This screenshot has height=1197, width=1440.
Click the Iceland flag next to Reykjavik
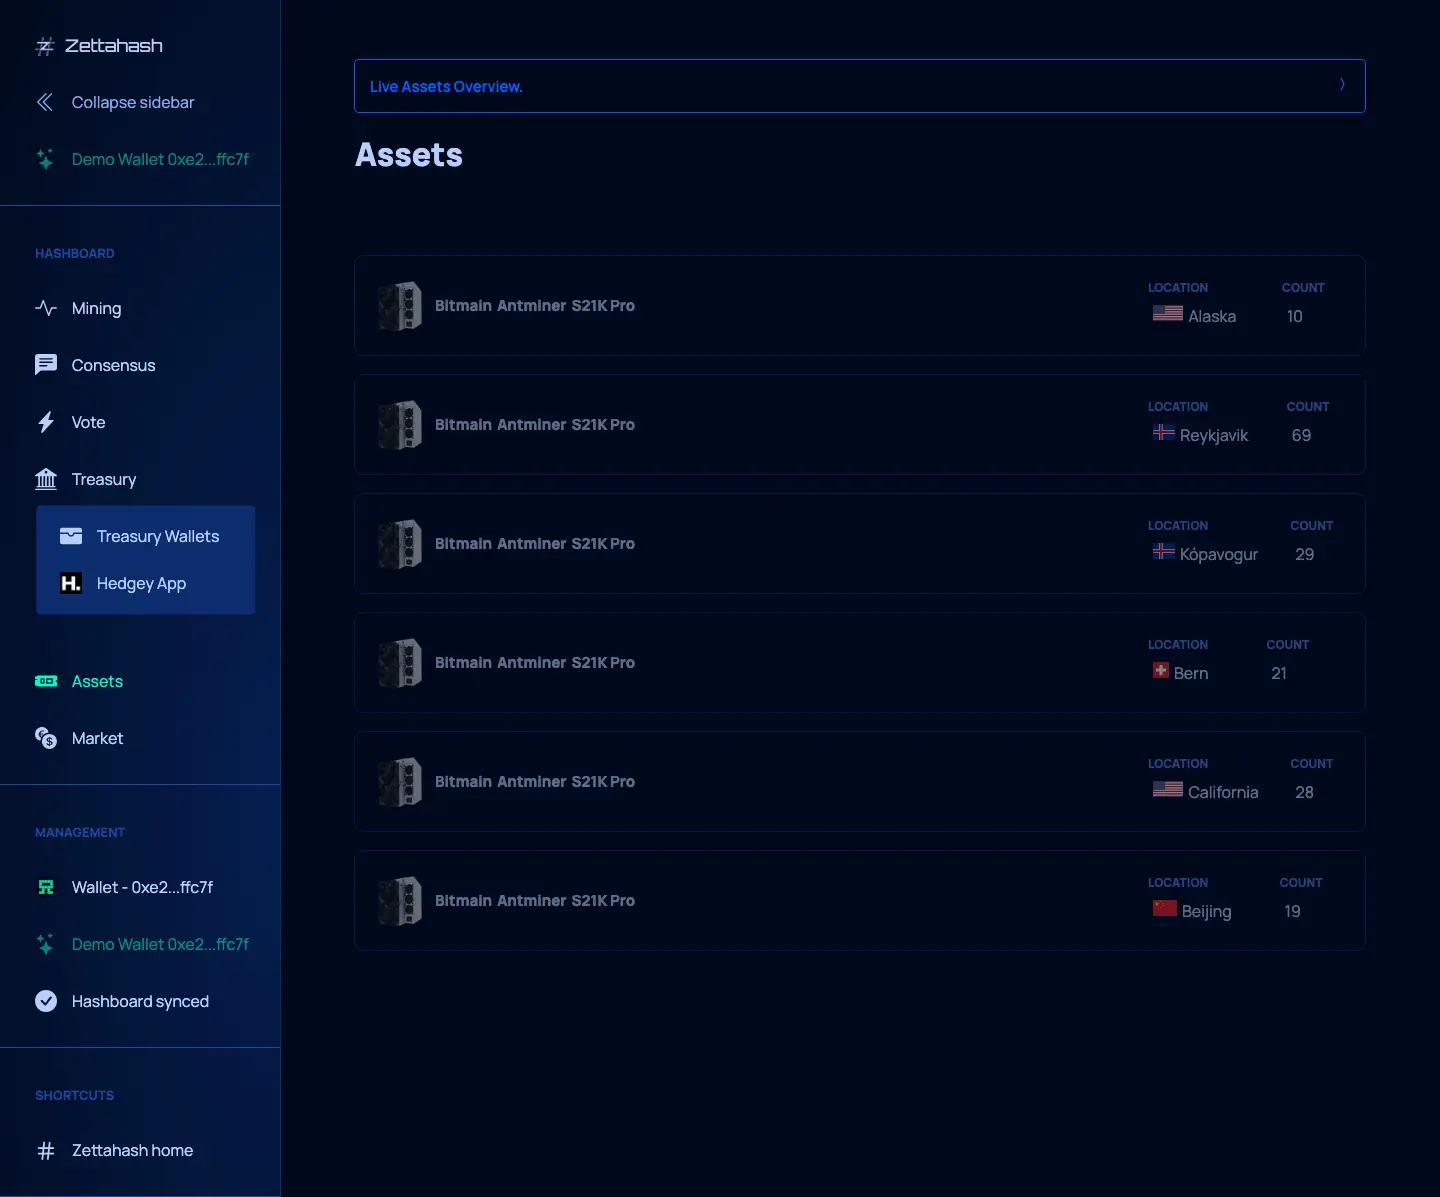click(1164, 432)
